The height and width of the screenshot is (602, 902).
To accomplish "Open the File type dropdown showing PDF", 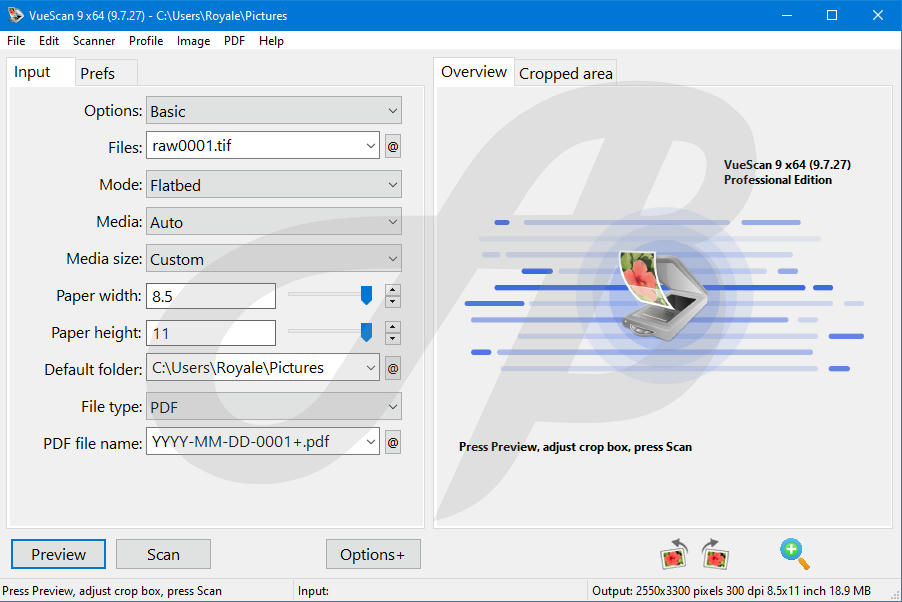I will 274,406.
